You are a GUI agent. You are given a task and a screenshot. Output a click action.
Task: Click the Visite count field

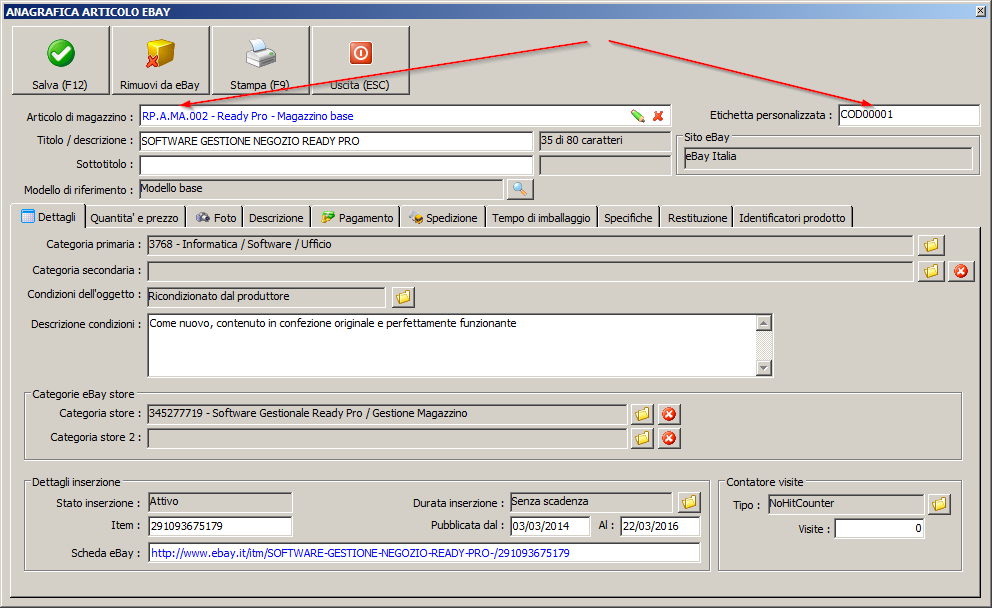(879, 529)
